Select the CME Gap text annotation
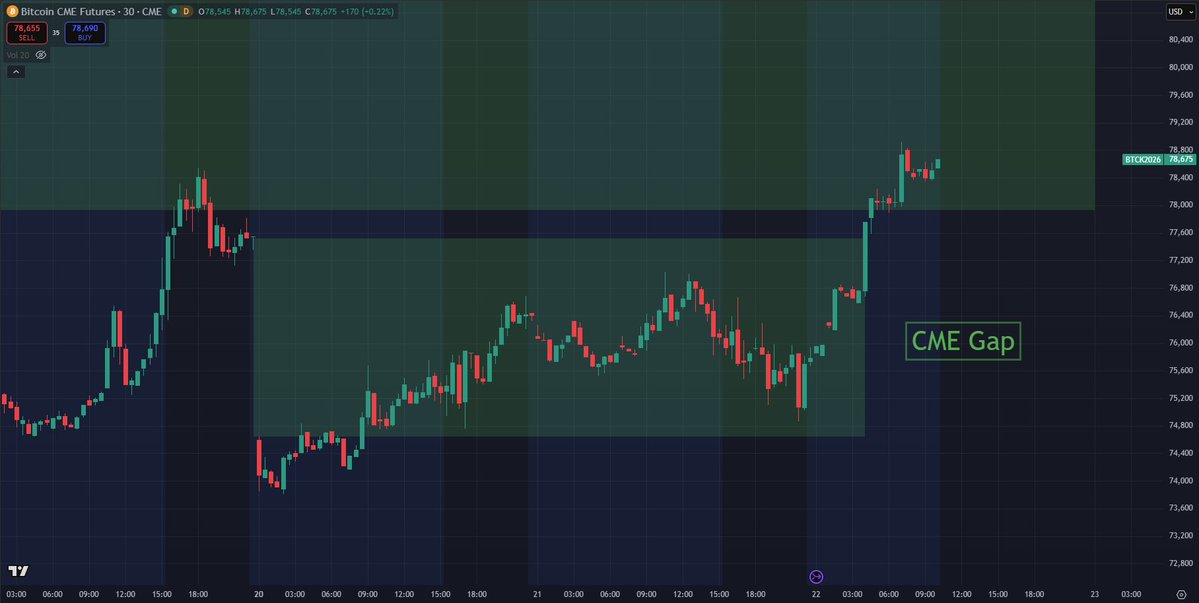Viewport: 1199px width, 603px height. point(963,341)
